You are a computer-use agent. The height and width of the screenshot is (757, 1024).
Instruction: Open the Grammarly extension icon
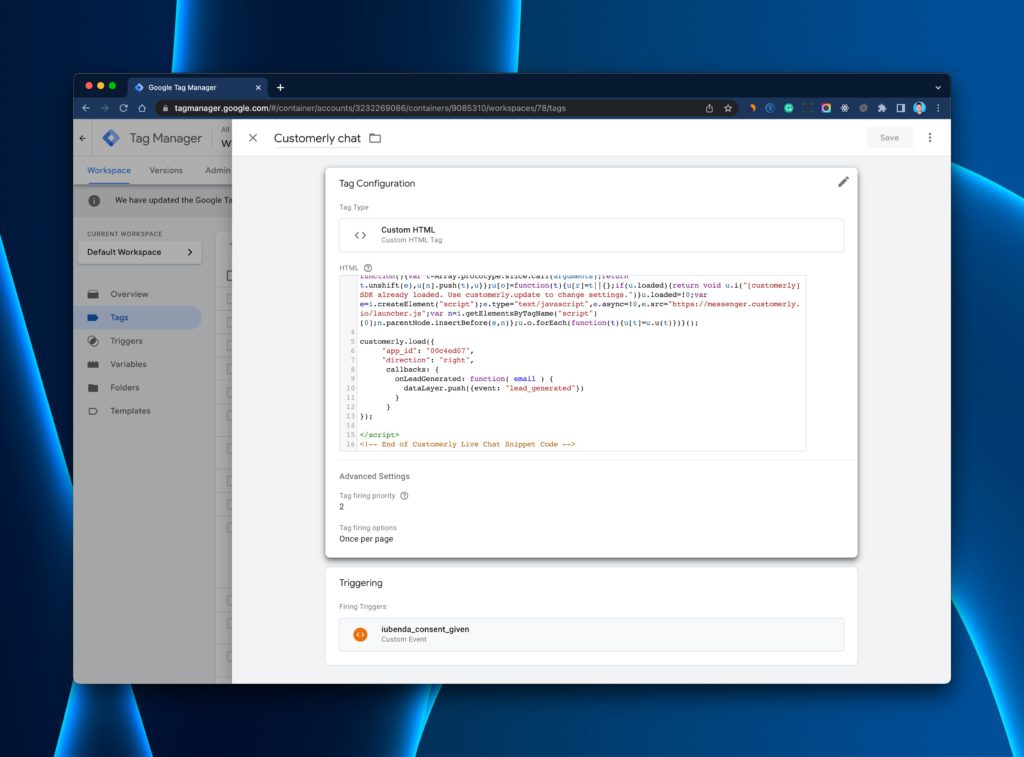789,108
